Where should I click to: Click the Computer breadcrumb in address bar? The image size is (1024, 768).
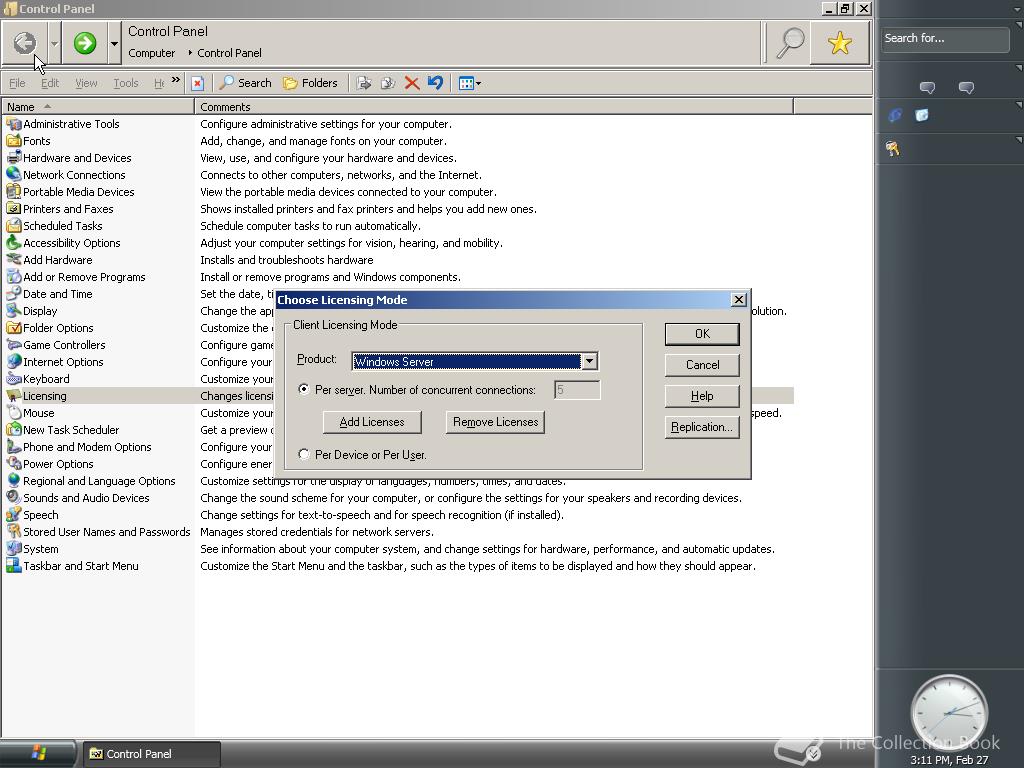(x=152, y=53)
